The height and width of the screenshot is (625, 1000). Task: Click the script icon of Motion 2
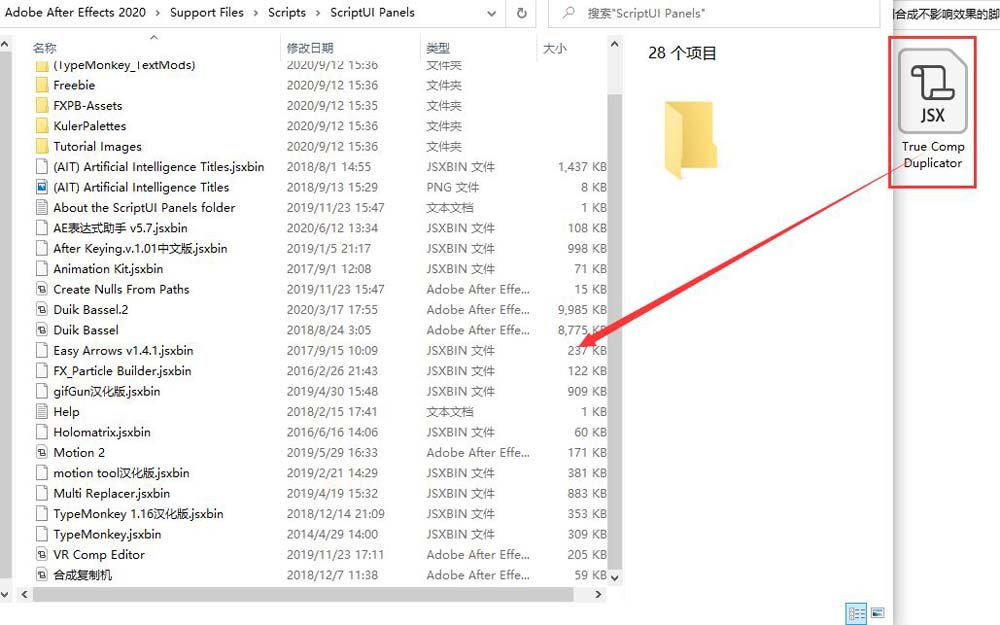(42, 452)
